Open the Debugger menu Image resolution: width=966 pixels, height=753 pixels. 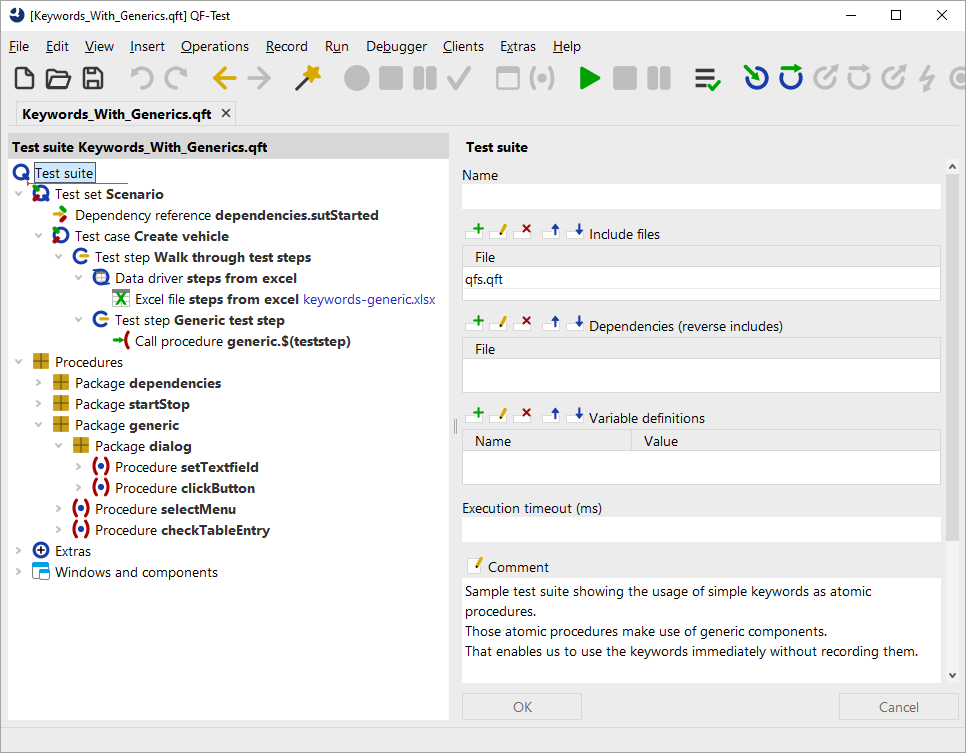[396, 47]
